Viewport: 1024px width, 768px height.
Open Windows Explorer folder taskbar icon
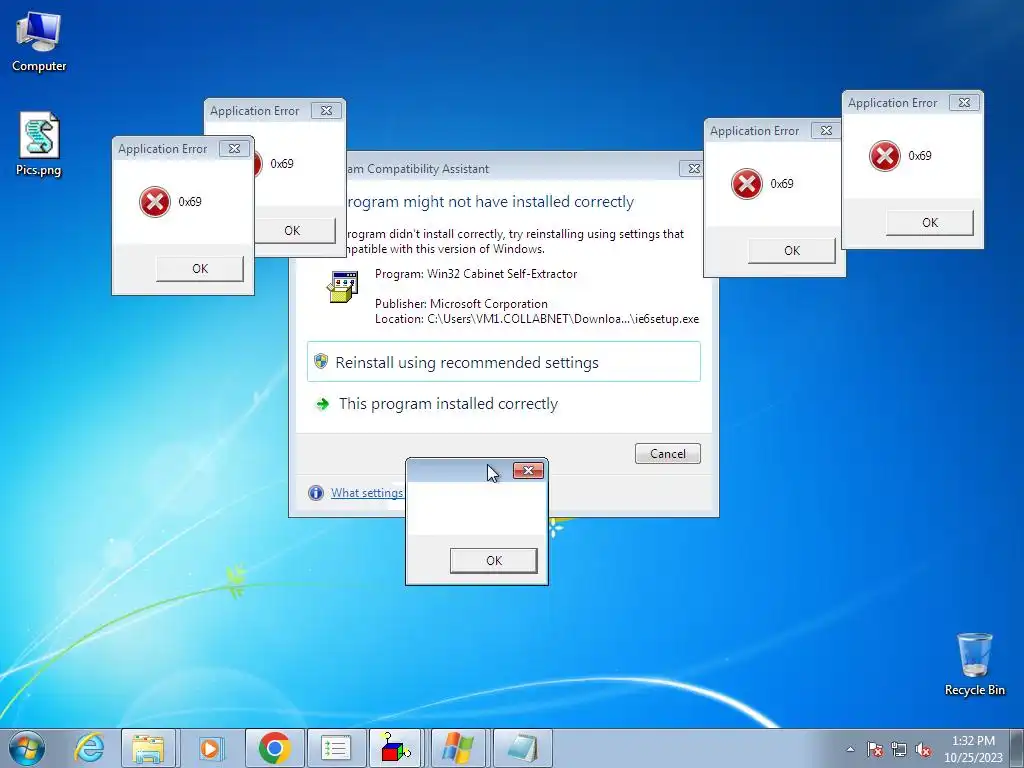148,748
